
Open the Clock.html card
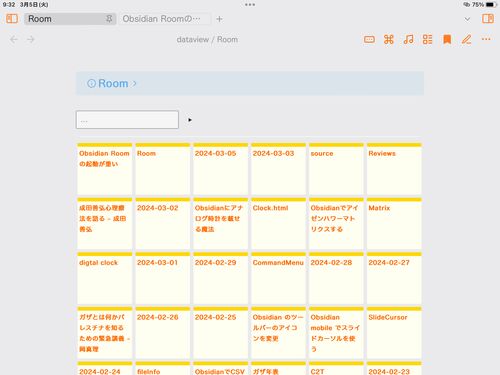click(x=279, y=224)
